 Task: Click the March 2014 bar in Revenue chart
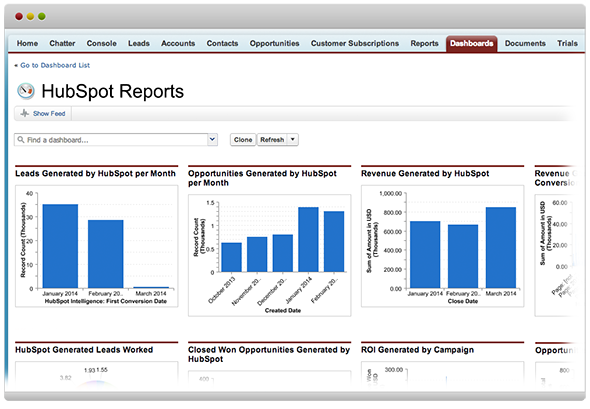(x=501, y=248)
